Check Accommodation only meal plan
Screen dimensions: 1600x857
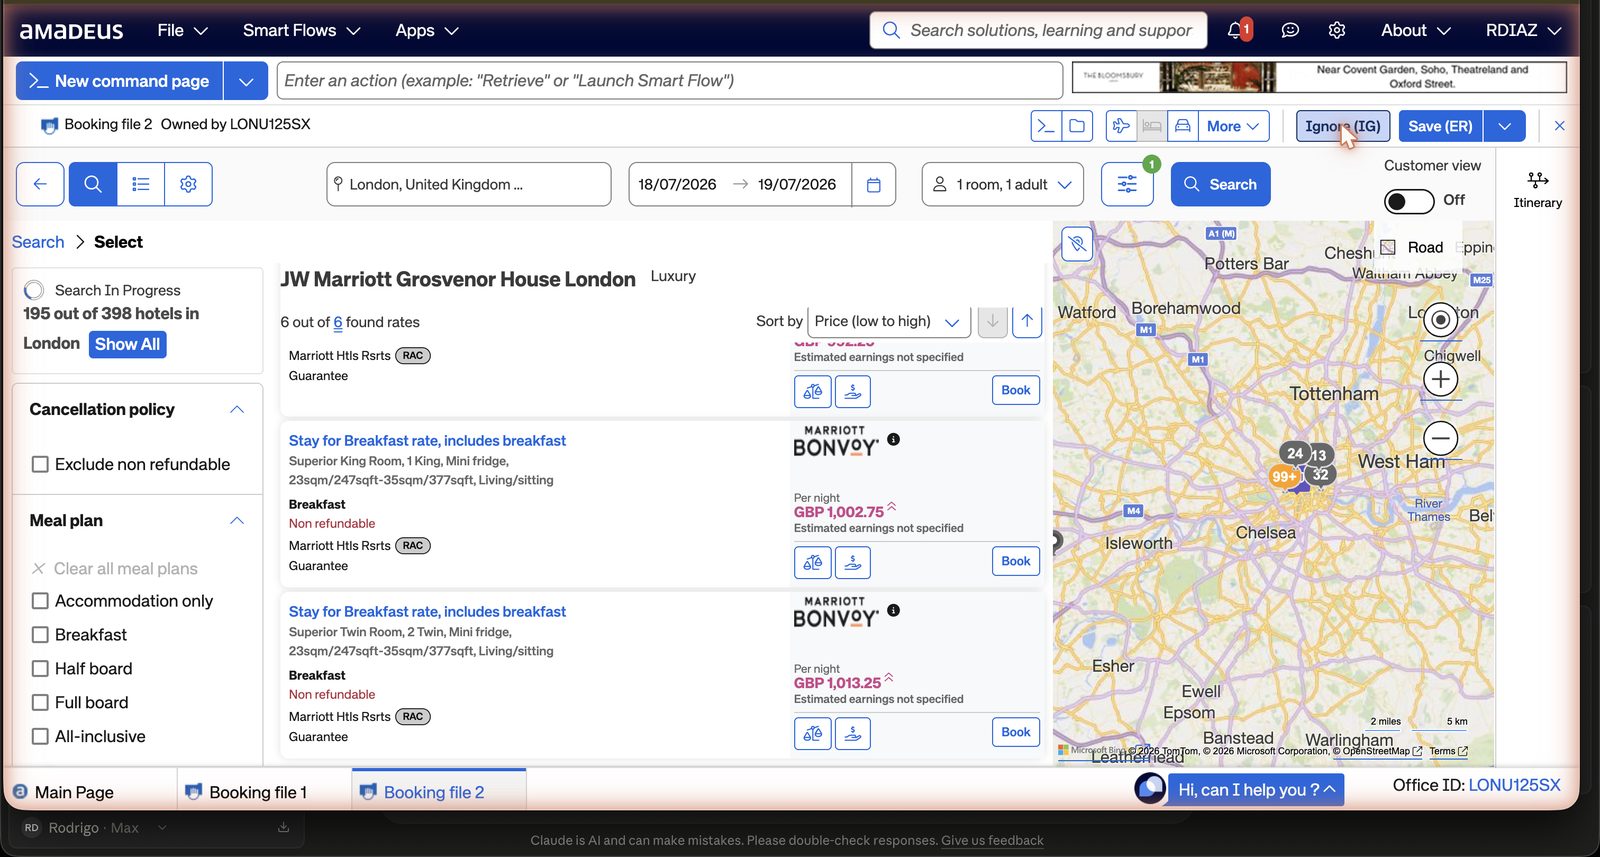click(x=40, y=601)
